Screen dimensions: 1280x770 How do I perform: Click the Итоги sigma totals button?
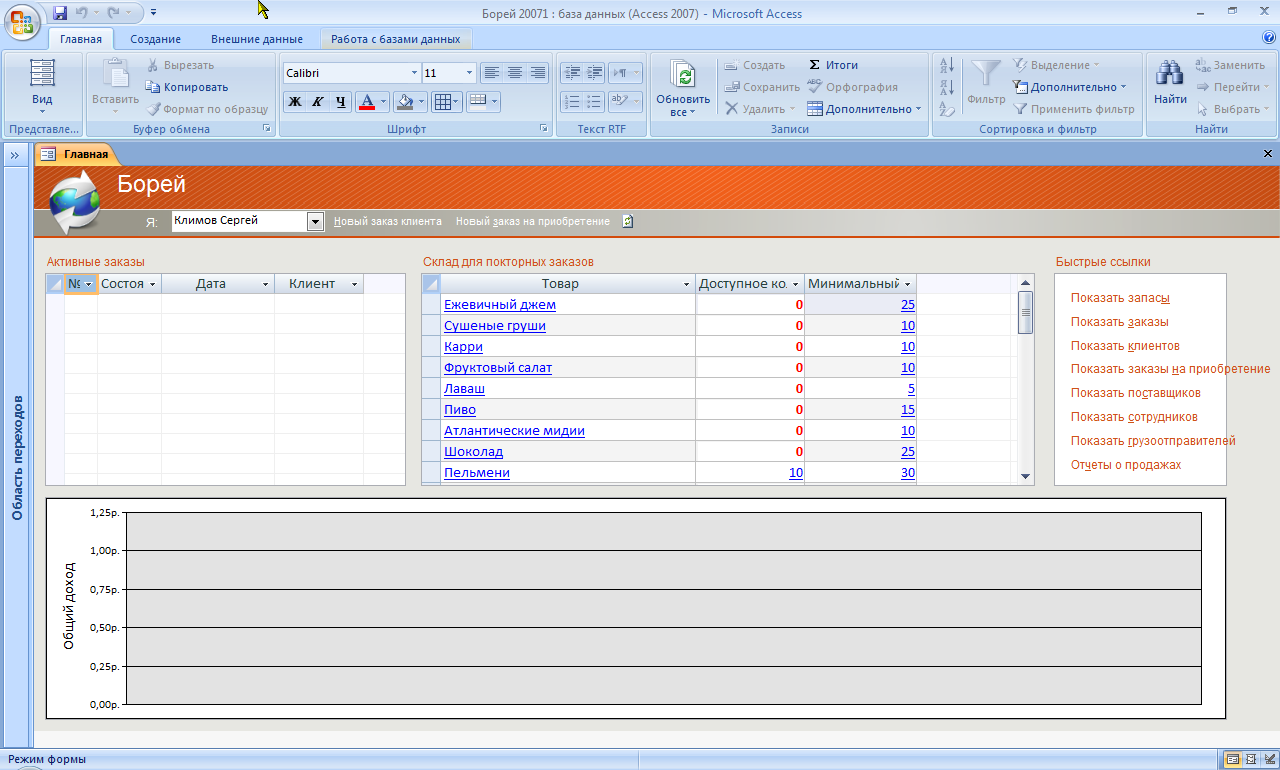tap(832, 65)
